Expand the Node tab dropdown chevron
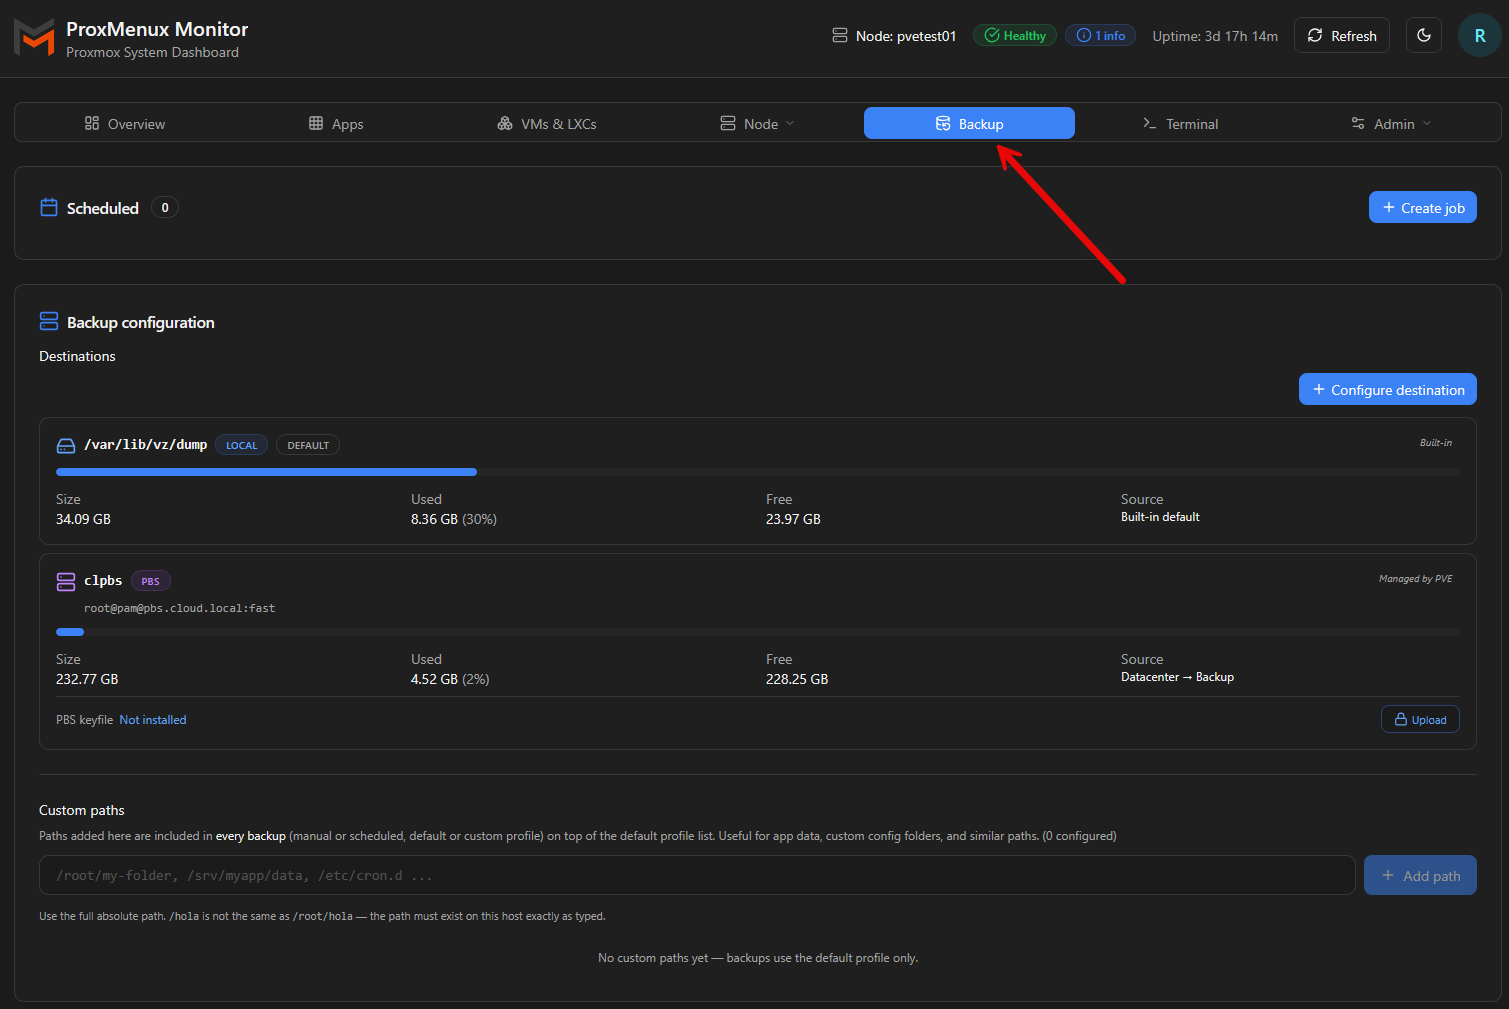The image size is (1509, 1009). (x=790, y=123)
